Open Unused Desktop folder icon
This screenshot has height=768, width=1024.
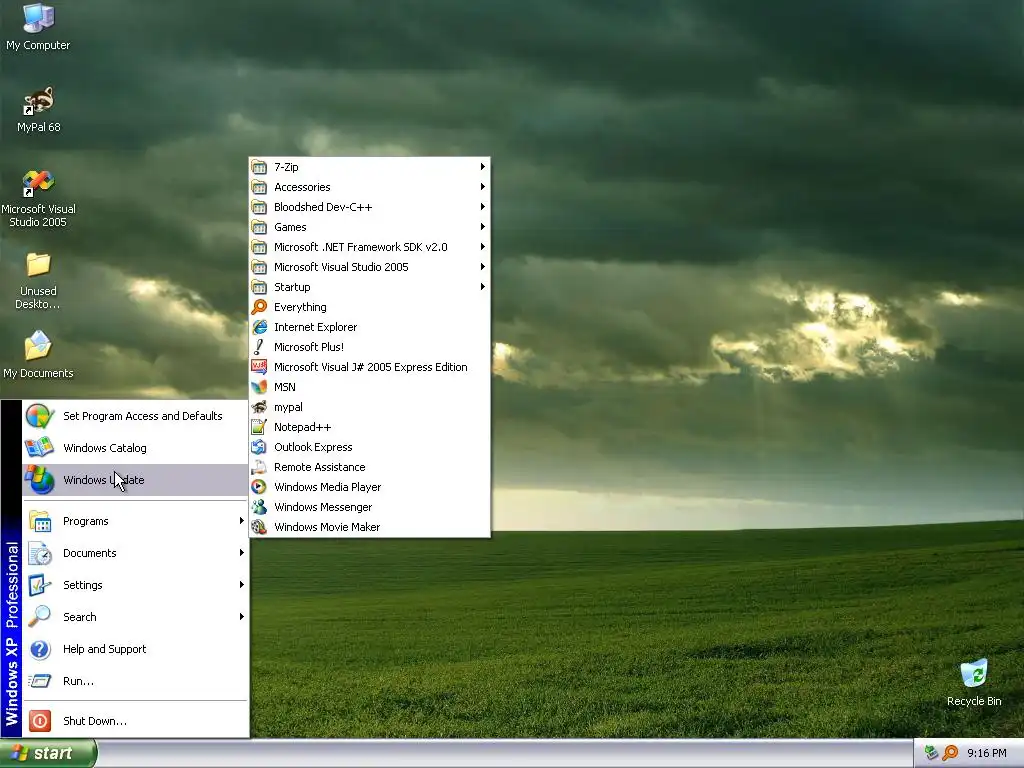(x=38, y=281)
